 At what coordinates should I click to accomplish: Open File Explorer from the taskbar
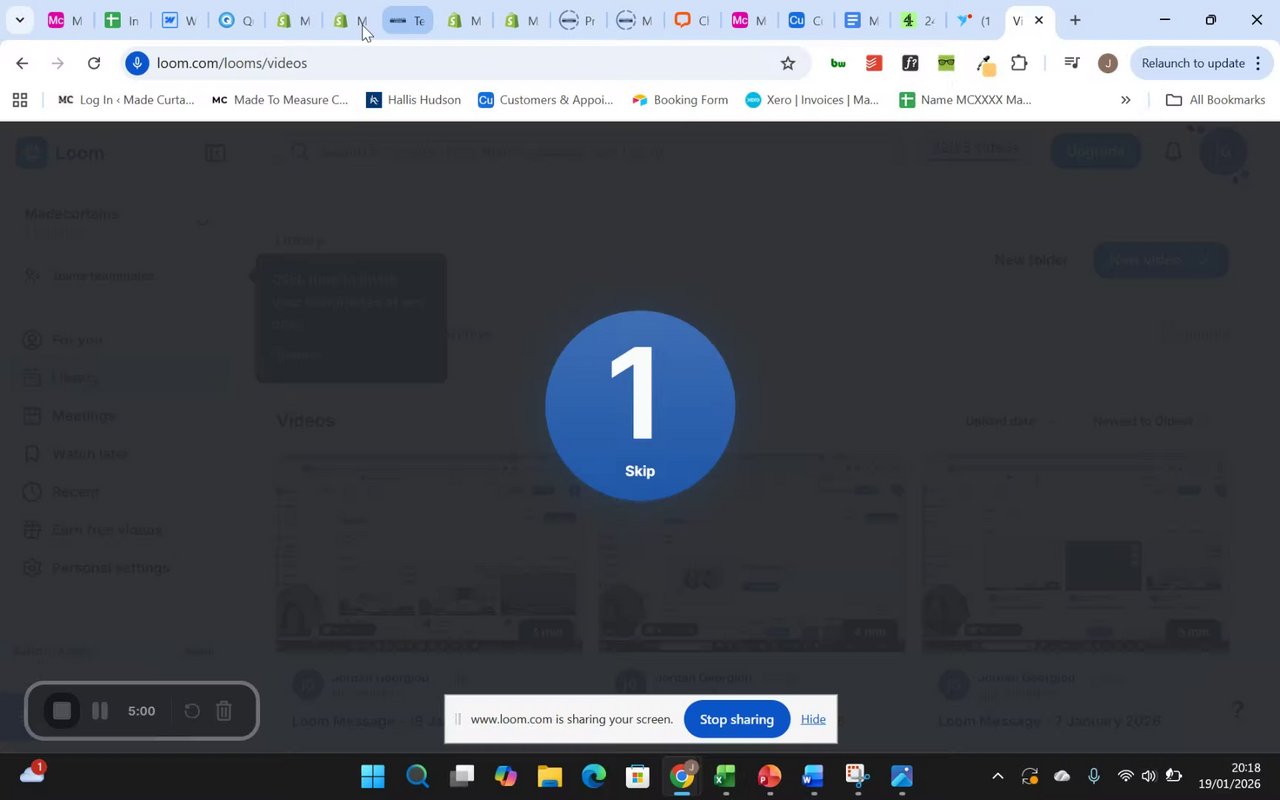(x=549, y=776)
